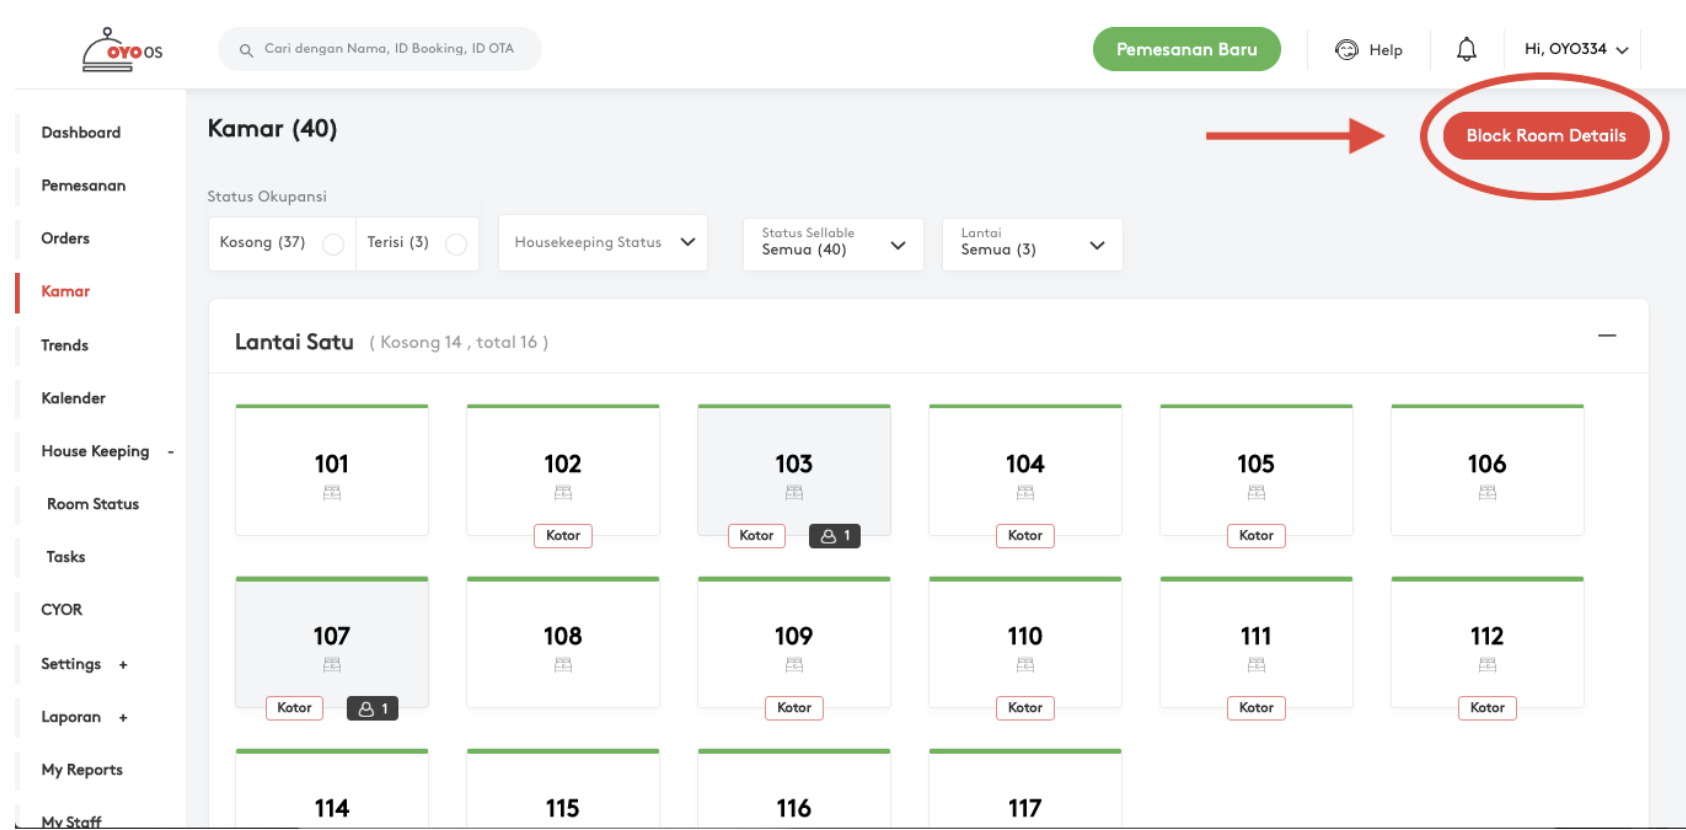The image size is (1686, 830).
Task: Open Kalender in sidebar
Action: [x=73, y=399]
